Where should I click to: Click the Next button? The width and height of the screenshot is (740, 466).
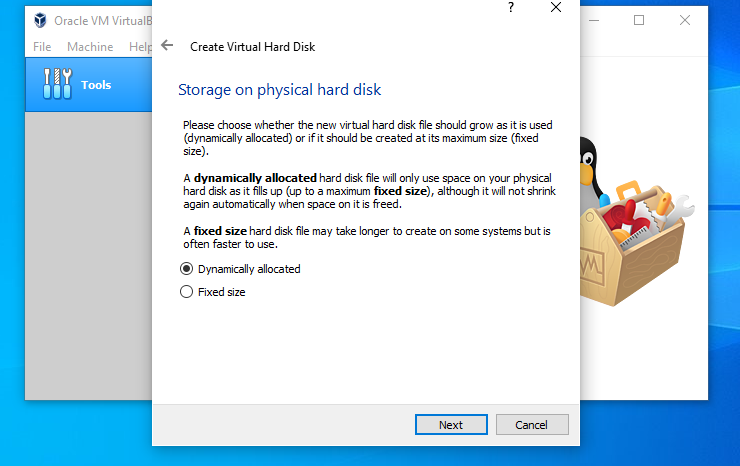click(451, 425)
